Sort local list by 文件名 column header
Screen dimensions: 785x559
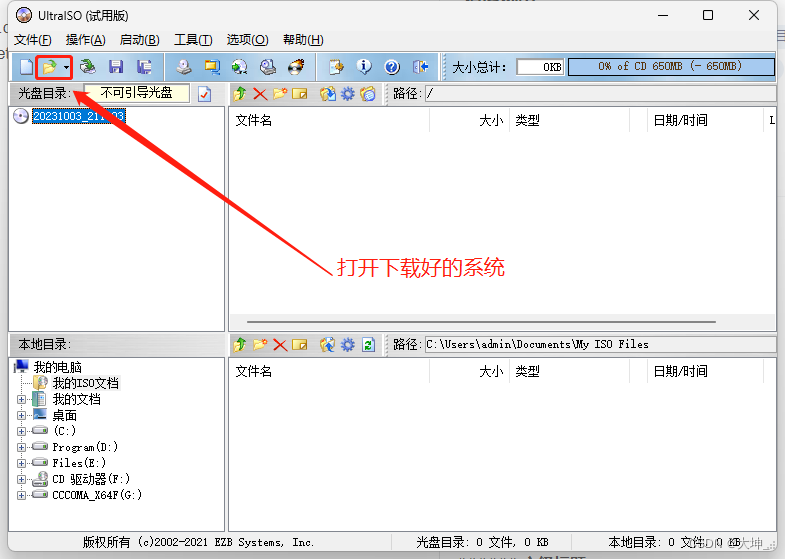pos(254,371)
